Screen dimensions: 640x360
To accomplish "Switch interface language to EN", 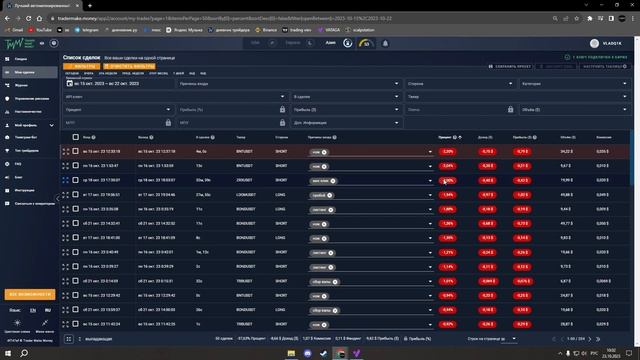I will 33,310.
